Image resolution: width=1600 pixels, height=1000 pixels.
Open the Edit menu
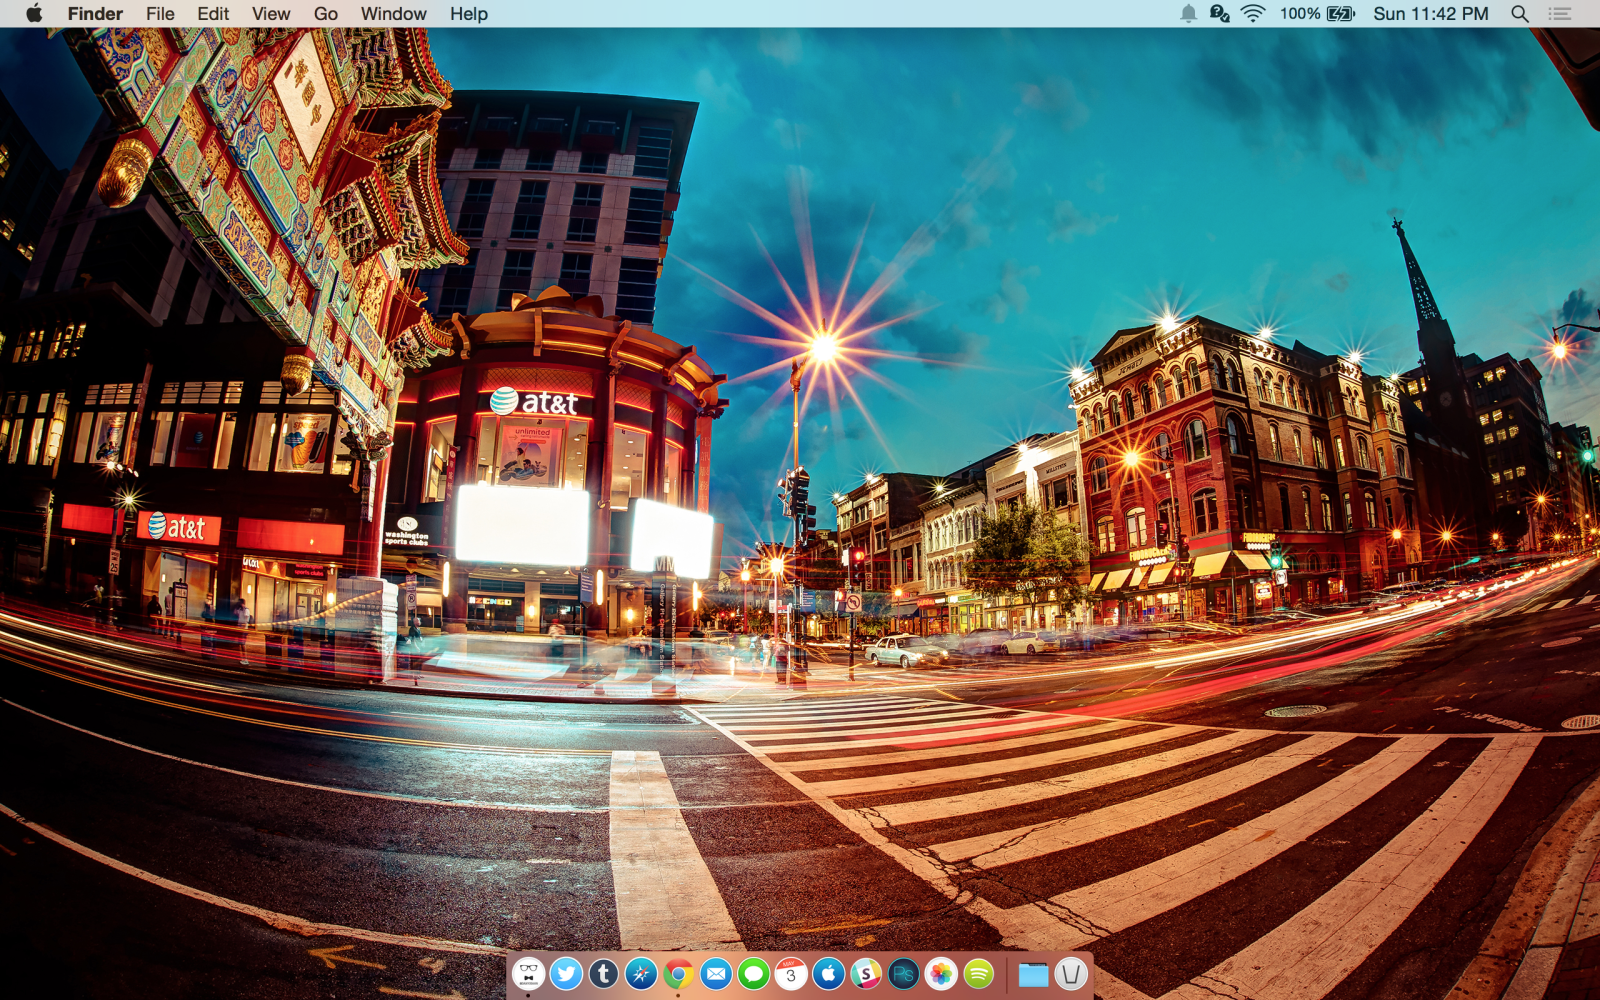click(213, 13)
